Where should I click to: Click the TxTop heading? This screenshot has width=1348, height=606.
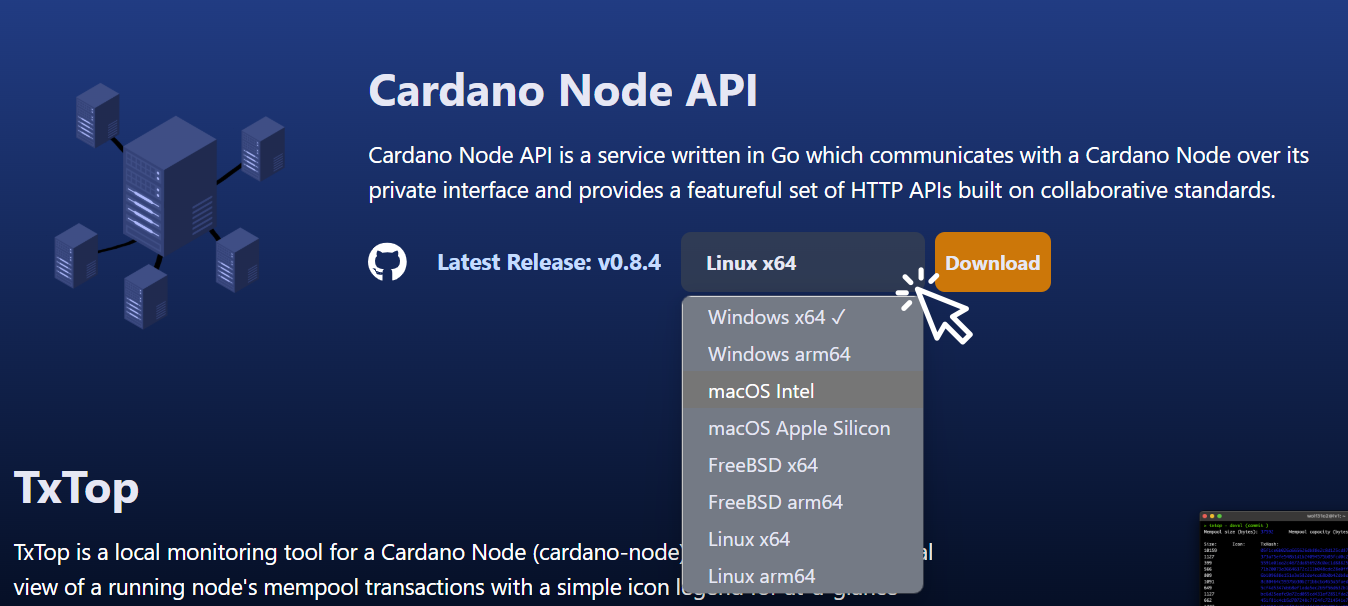[x=76, y=488]
